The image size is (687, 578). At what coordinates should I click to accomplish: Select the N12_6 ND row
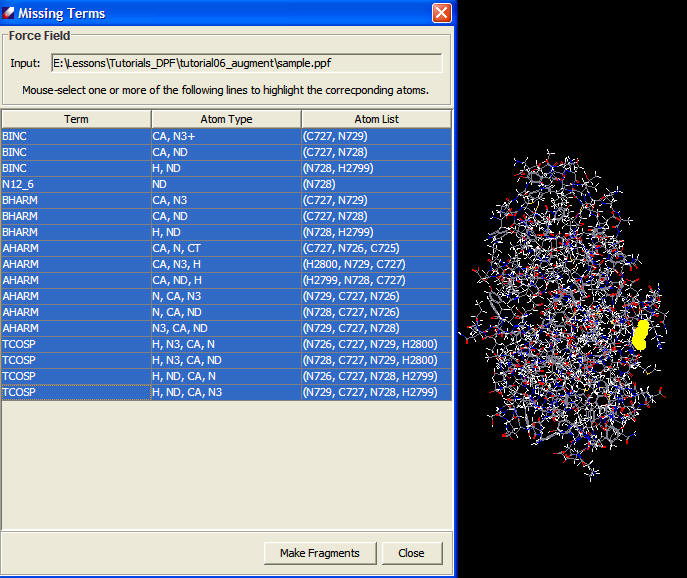point(76,184)
